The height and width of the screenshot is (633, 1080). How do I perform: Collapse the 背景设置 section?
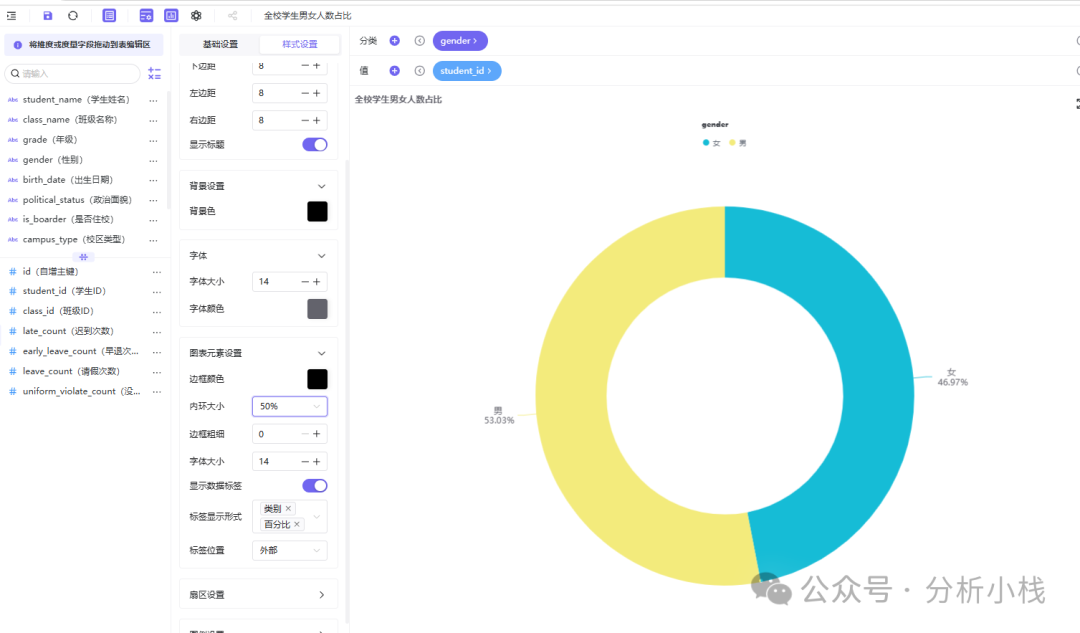(322, 186)
